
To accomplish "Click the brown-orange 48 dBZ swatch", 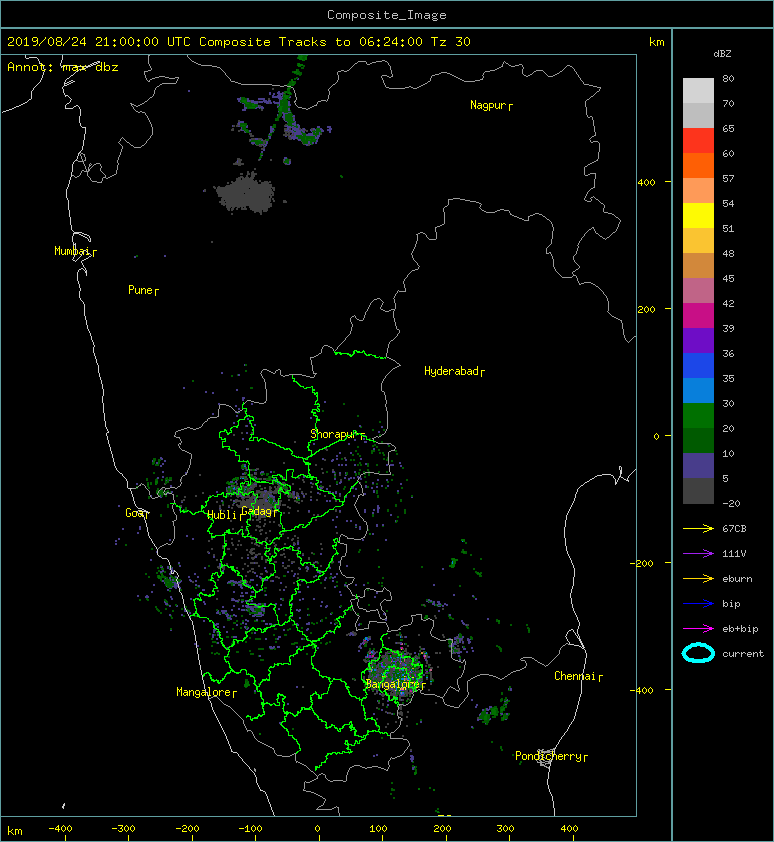I will pyautogui.click(x=698, y=265).
